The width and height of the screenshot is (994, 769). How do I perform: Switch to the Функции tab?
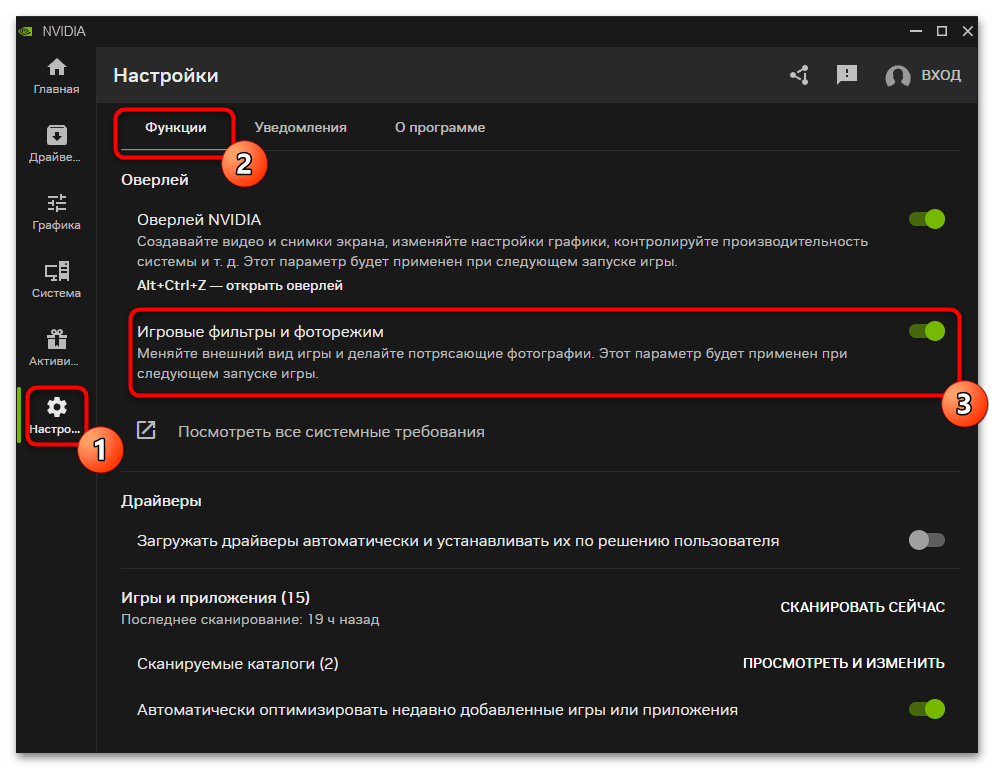[176, 127]
